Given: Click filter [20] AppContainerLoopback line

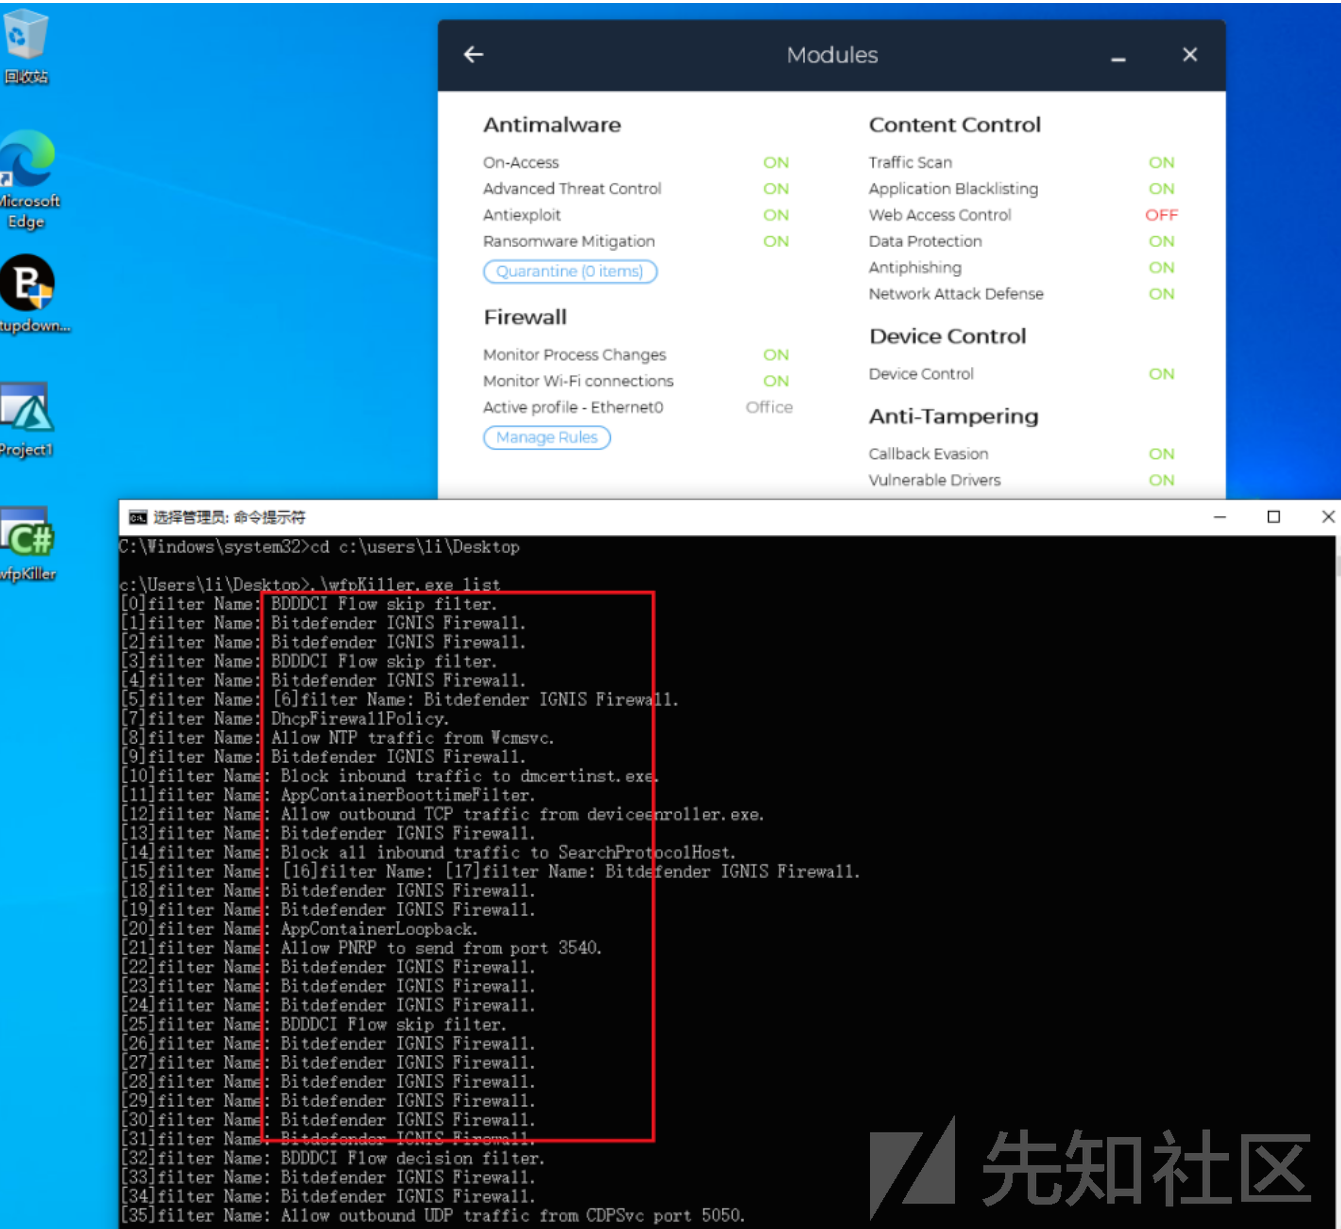Looking at the screenshot, I should coord(299,929).
